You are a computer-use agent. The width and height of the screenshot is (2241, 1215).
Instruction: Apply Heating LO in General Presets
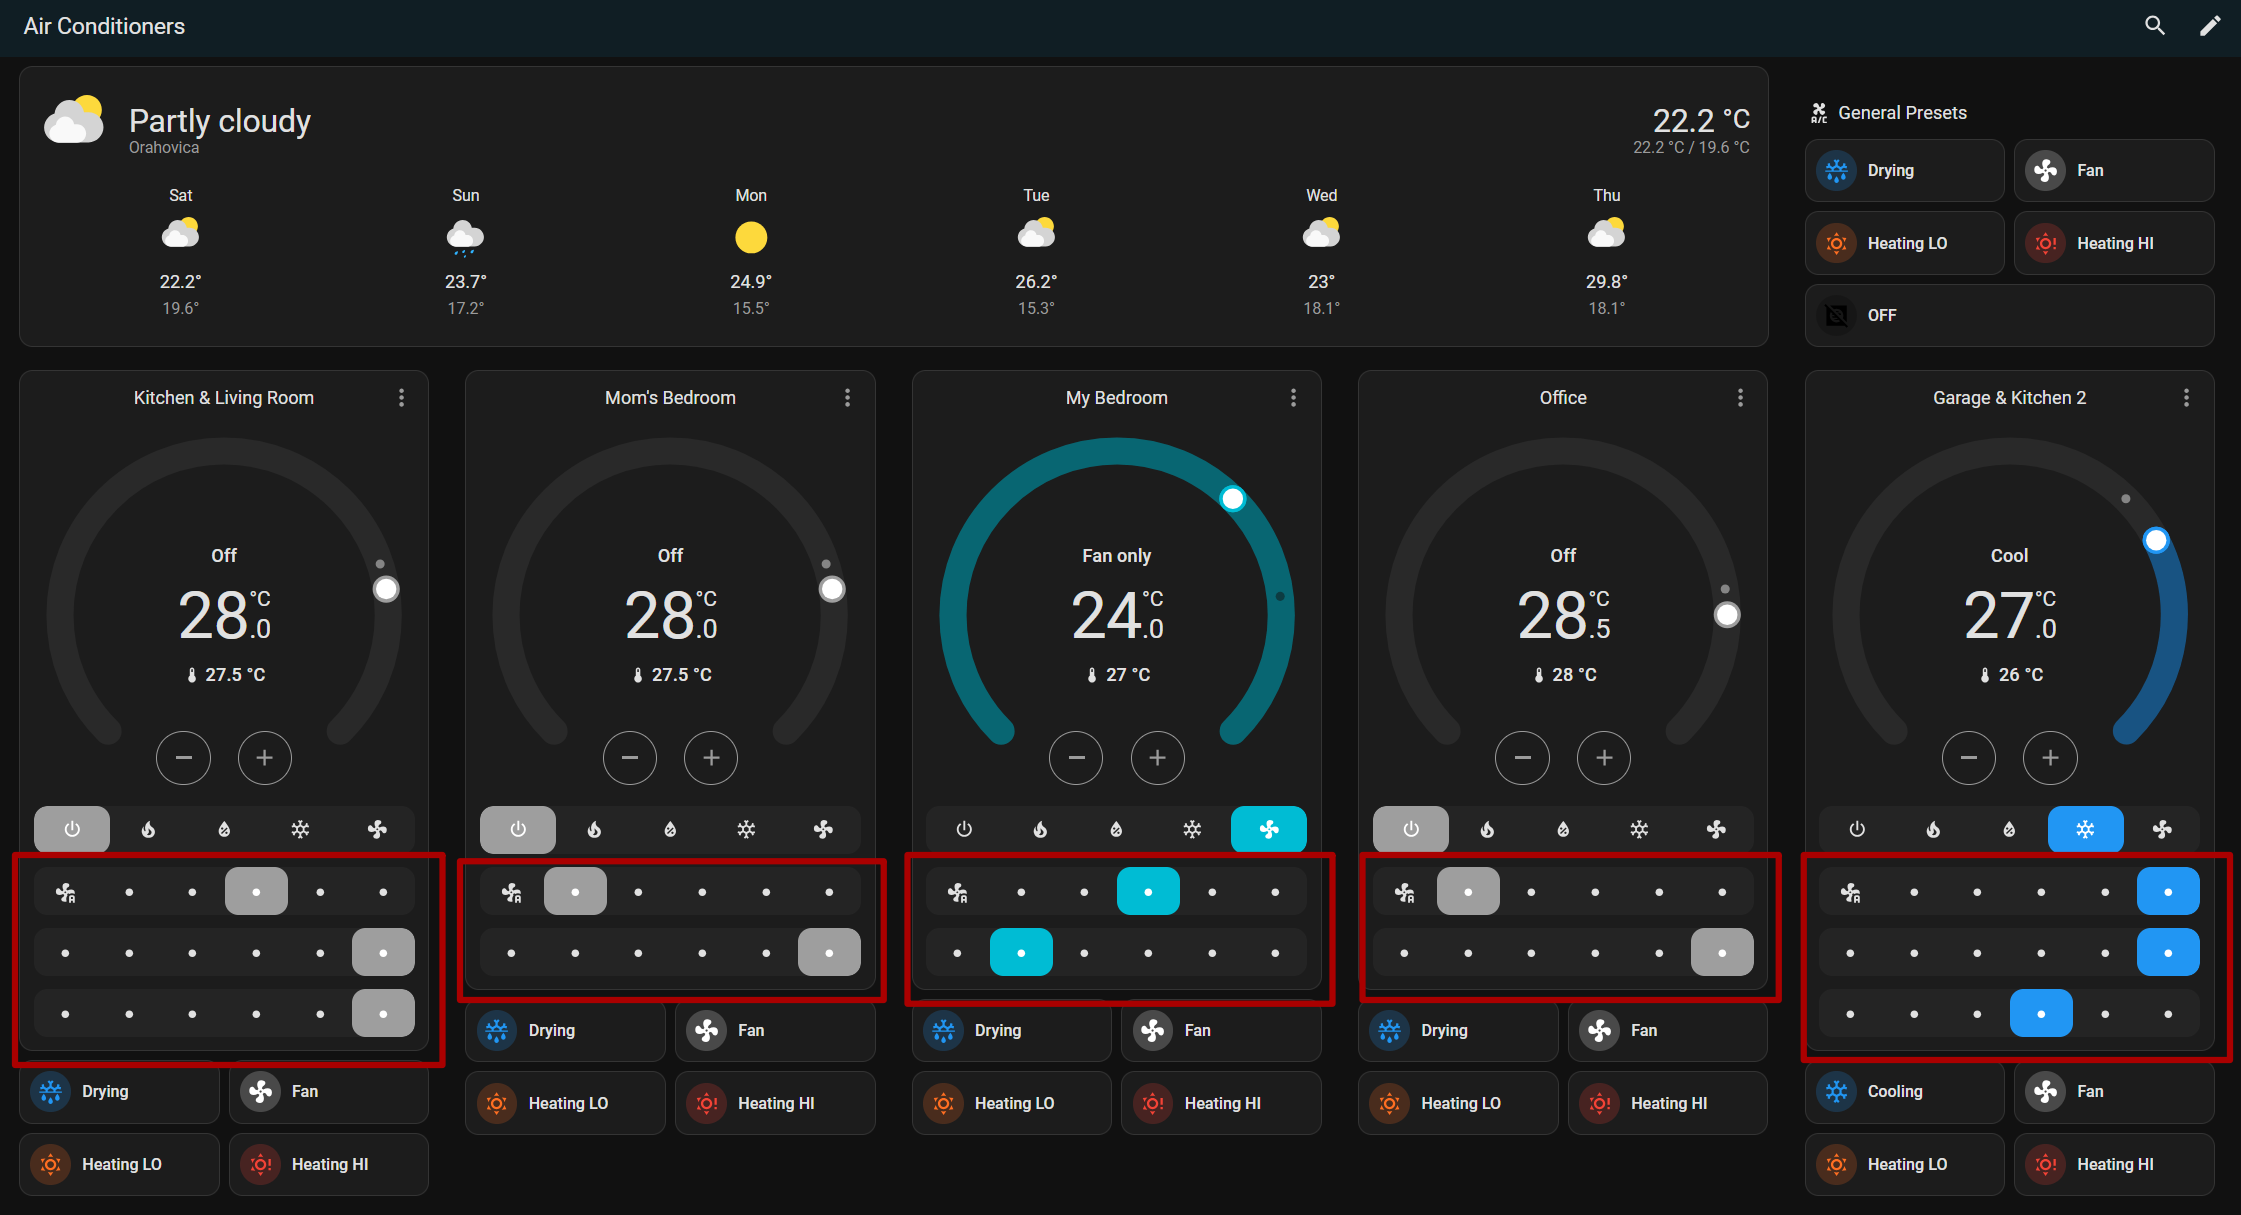pyautogui.click(x=1905, y=243)
